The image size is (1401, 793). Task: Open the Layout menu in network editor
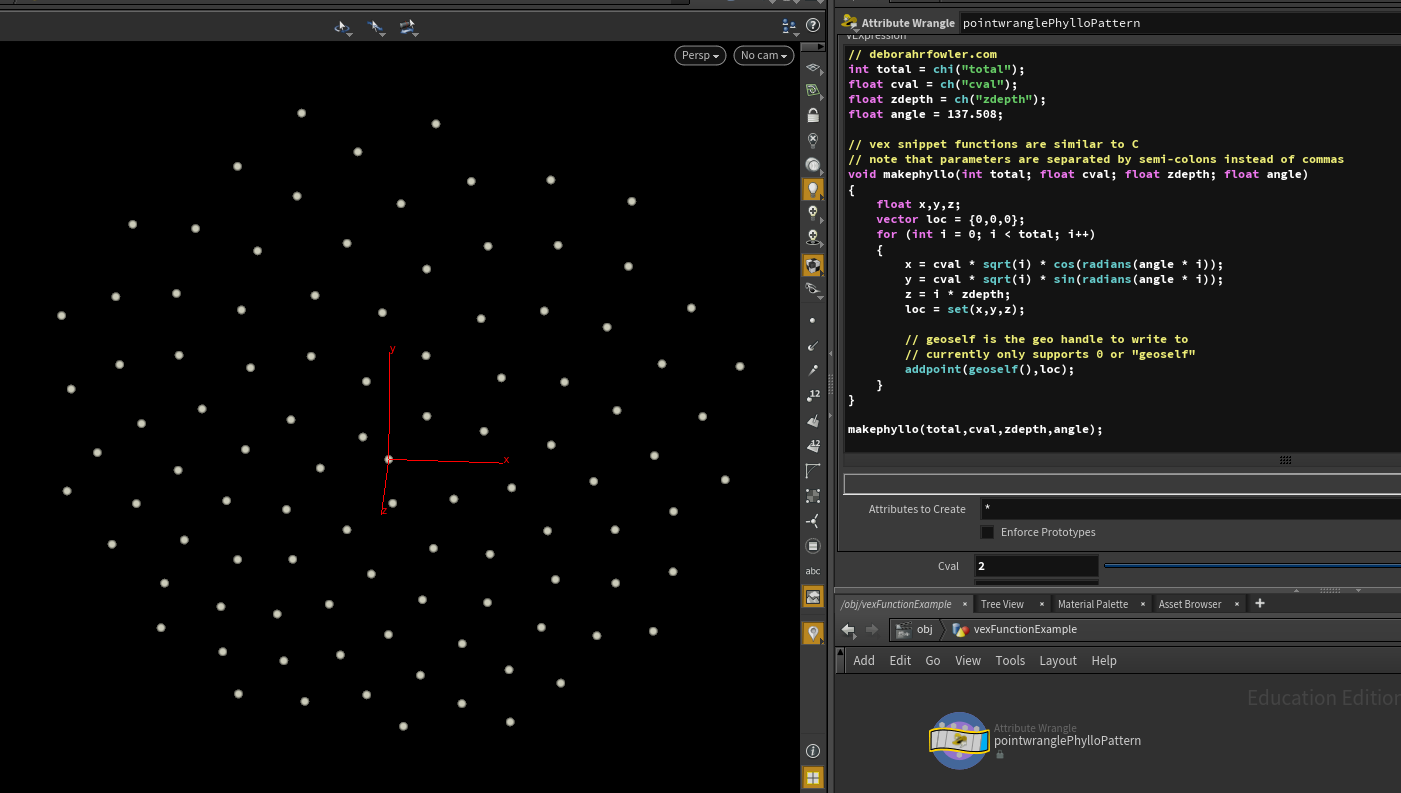[1057, 661]
